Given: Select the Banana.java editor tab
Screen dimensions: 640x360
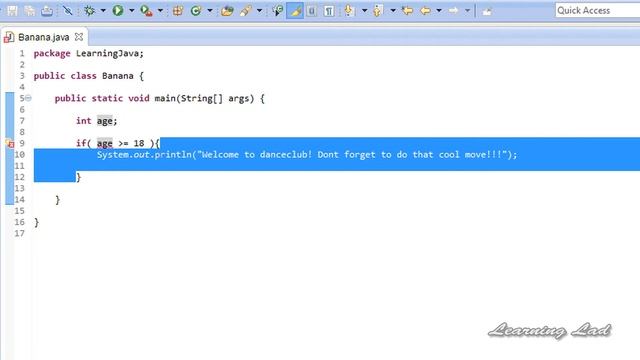Looking at the screenshot, I should coord(44,37).
